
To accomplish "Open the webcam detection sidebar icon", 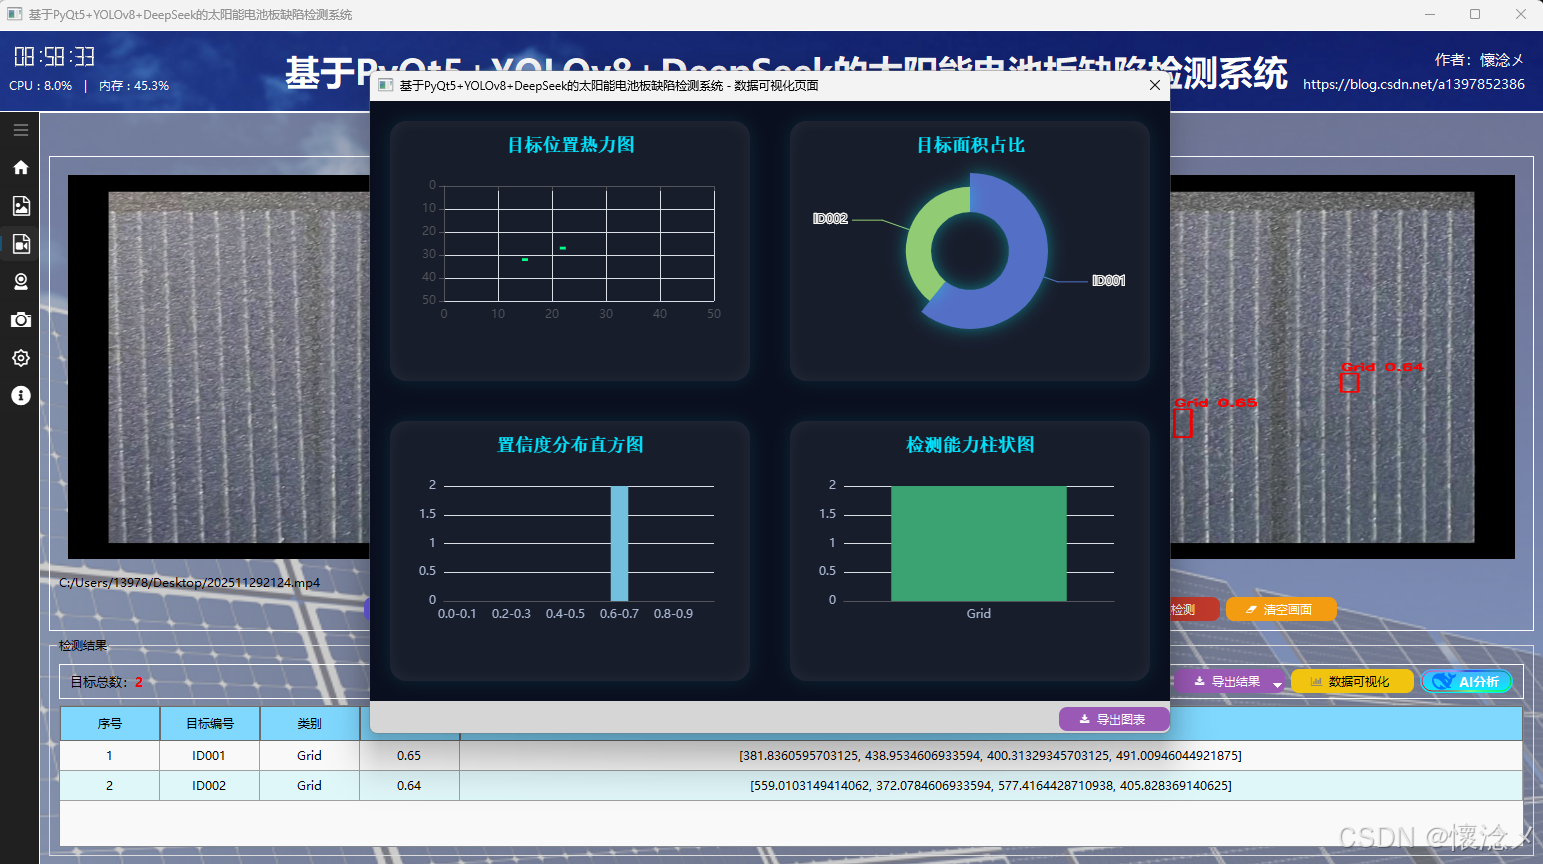I will (20, 282).
